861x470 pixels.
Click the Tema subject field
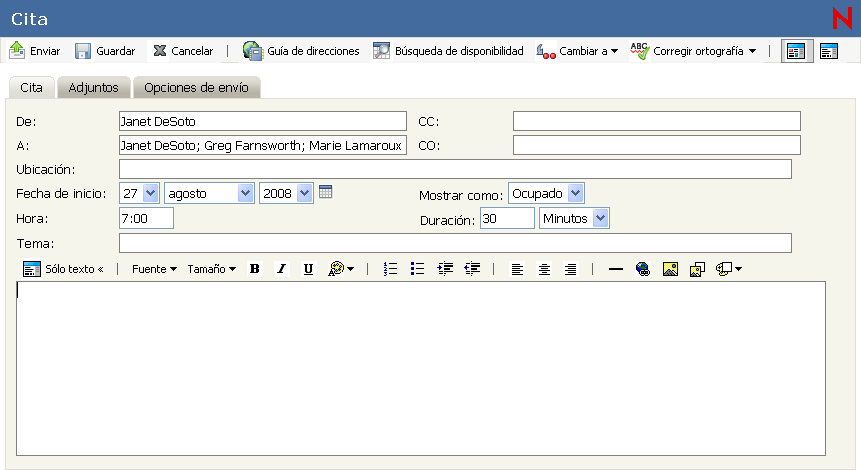click(455, 243)
